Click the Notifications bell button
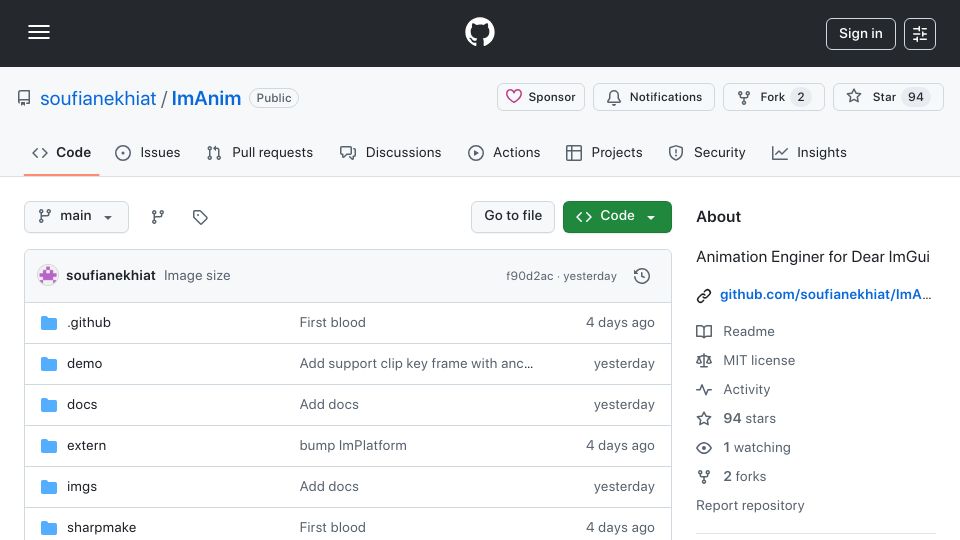Screen dimensions: 960x540 coord(653,97)
